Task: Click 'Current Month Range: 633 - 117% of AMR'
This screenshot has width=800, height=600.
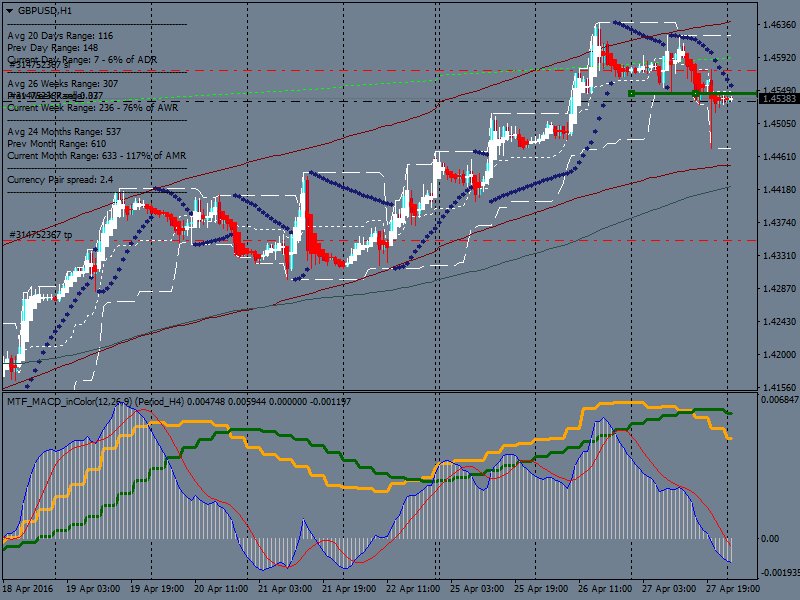Action: pyautogui.click(x=96, y=156)
